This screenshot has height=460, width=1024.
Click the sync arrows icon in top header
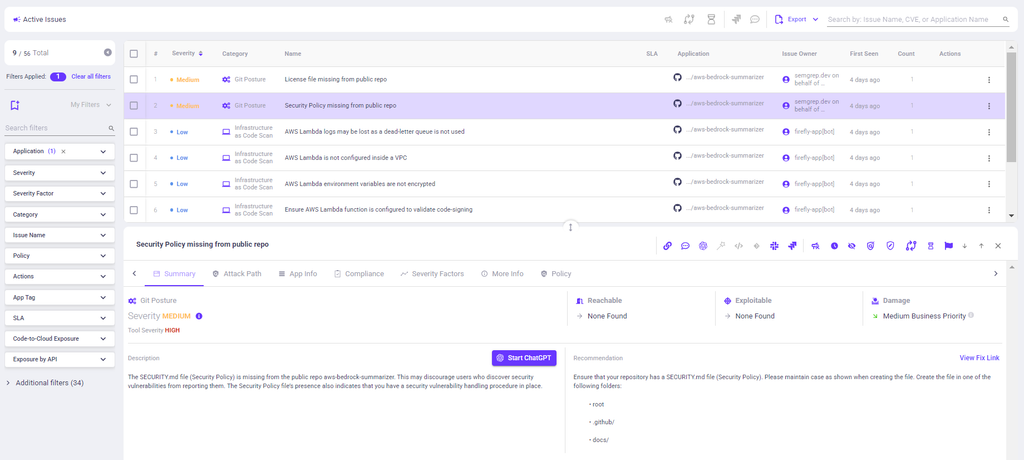pos(689,20)
